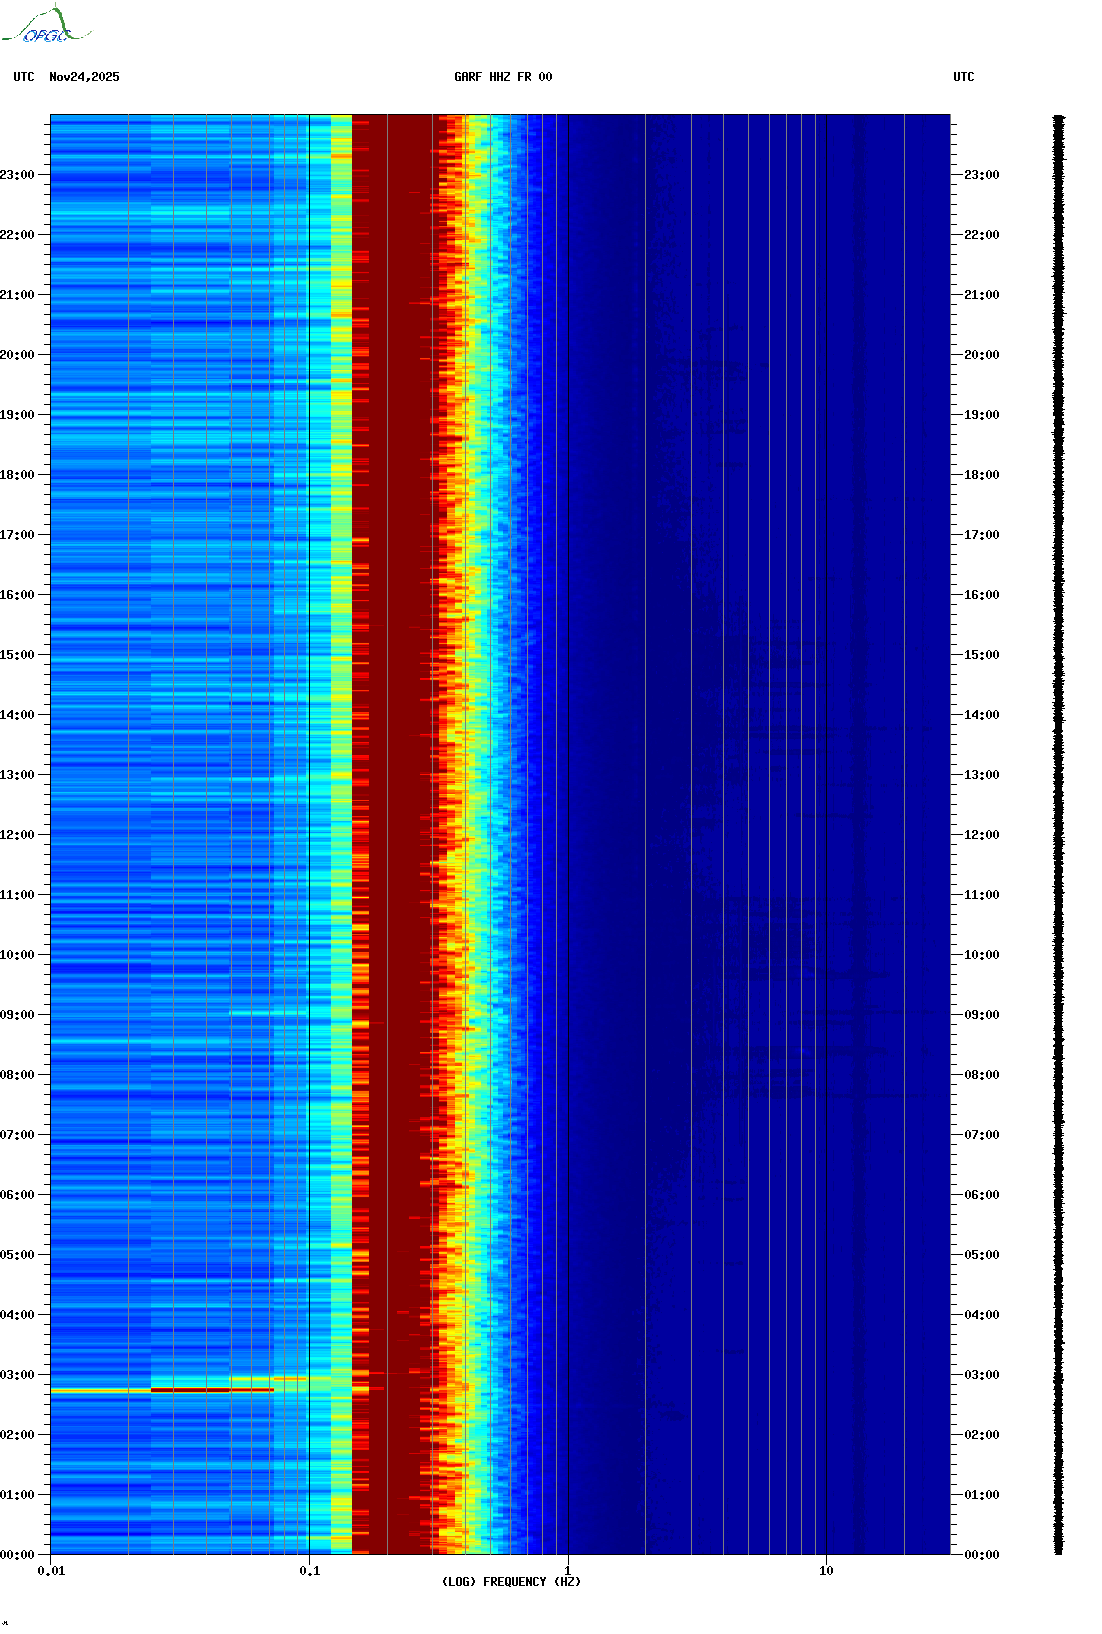Viewport: 1102px width, 1634px height.
Task: Click the UTC label at top right
Action: 963,77
